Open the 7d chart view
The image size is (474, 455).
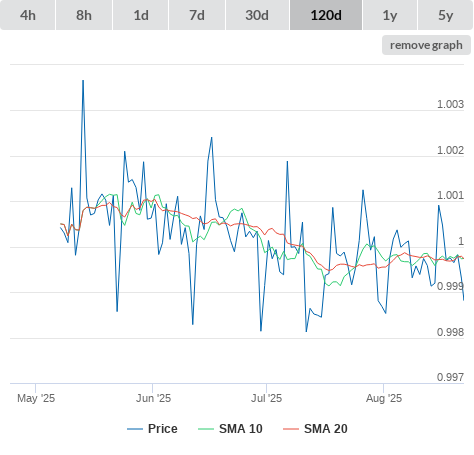click(197, 15)
